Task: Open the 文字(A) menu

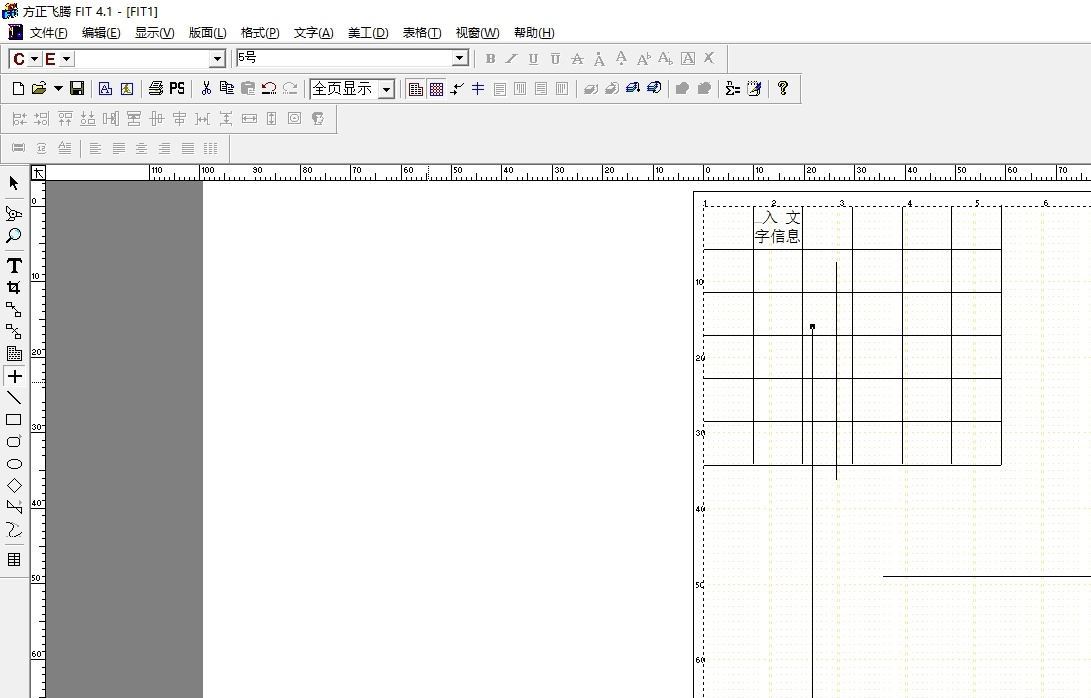Action: point(314,33)
